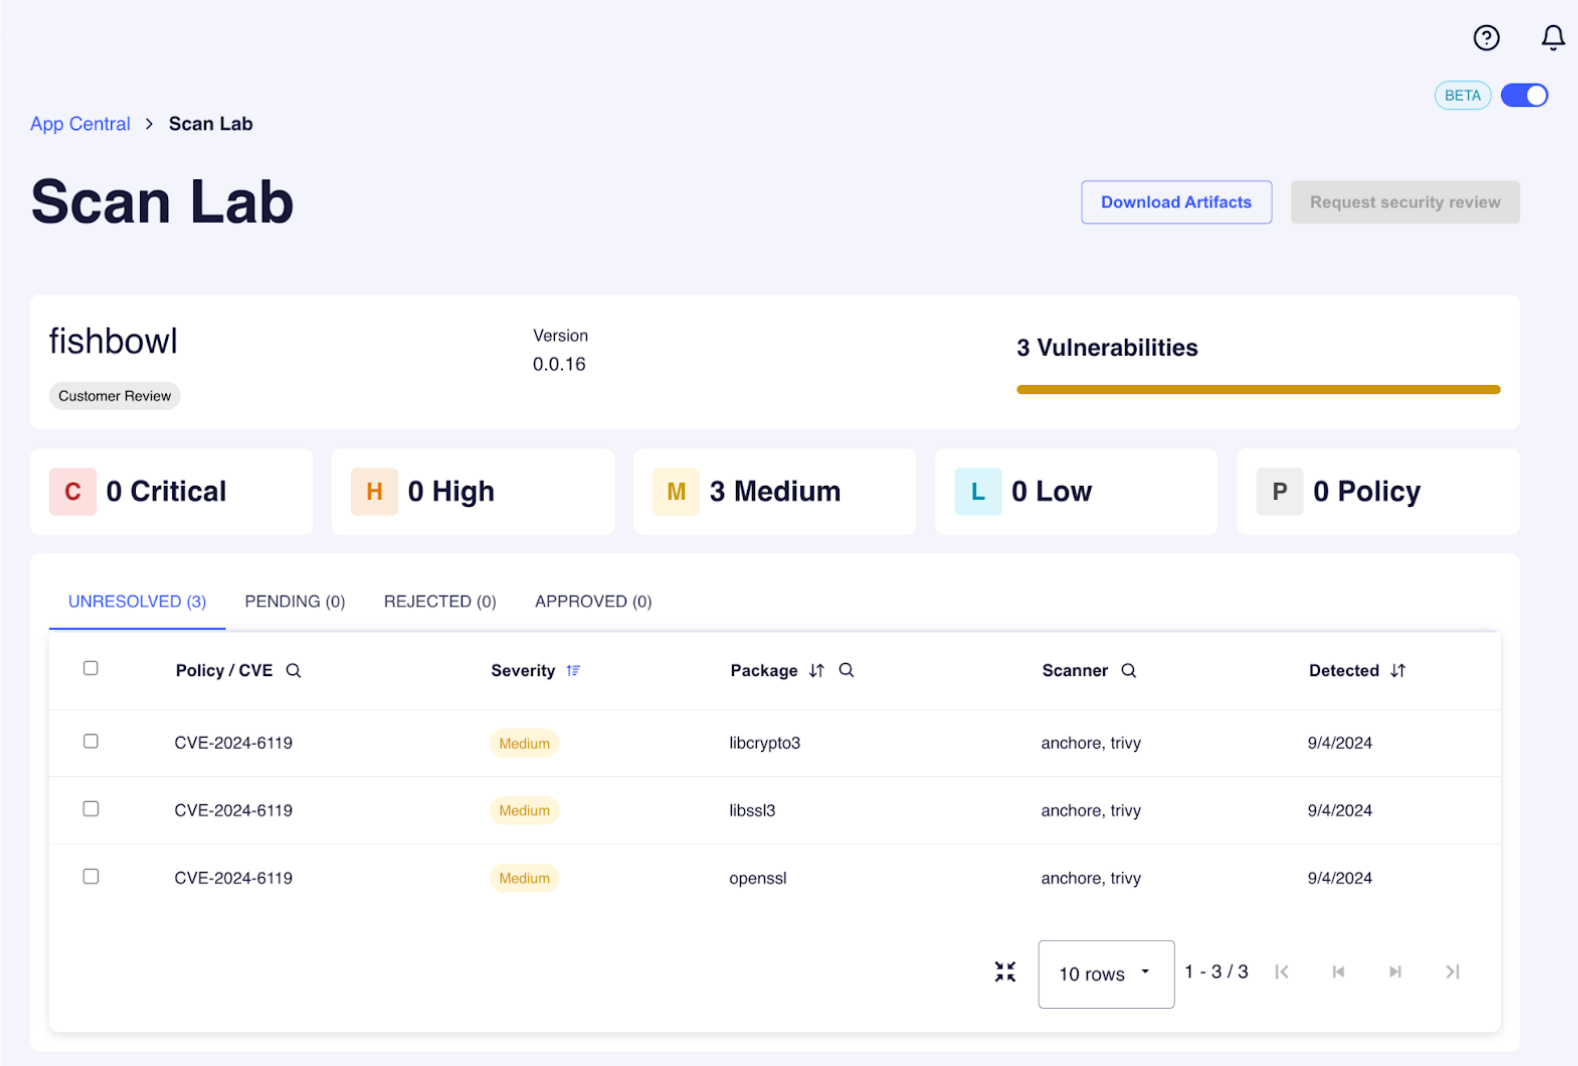The height and width of the screenshot is (1066, 1578).
Task: Click the Severity sort filter icon
Action: coord(573,671)
